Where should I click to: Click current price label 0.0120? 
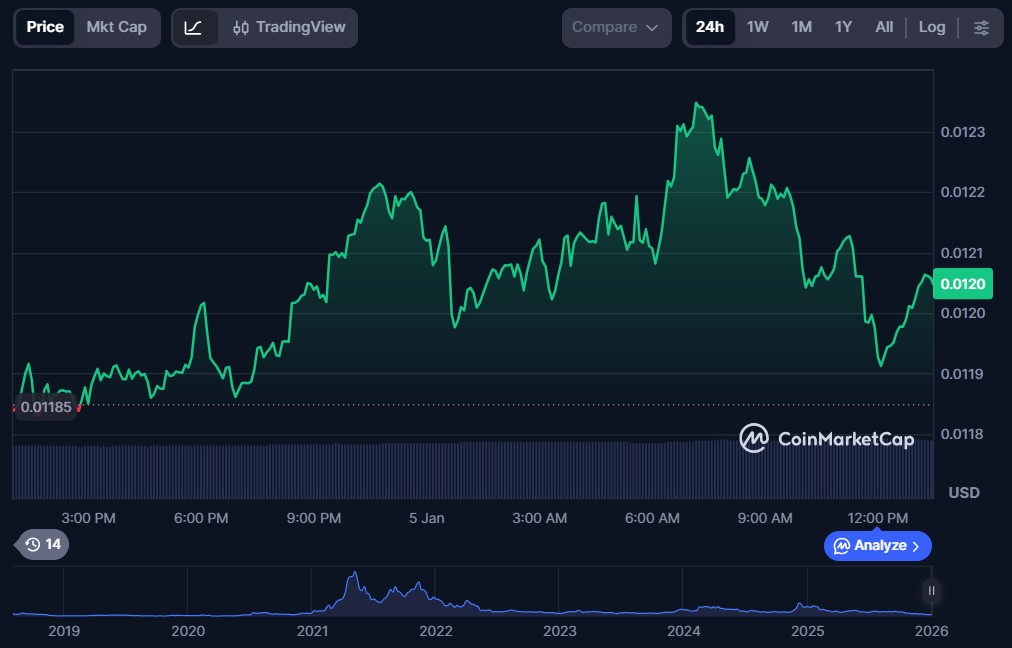(962, 284)
